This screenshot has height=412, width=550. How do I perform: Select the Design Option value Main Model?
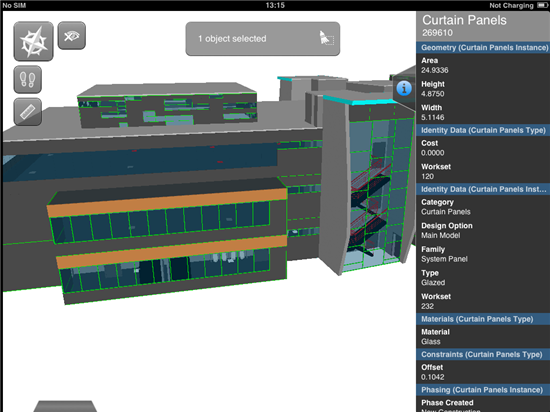click(441, 235)
